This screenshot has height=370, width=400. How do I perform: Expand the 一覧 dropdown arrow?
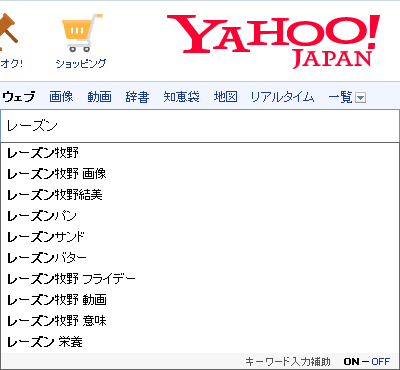(360, 98)
